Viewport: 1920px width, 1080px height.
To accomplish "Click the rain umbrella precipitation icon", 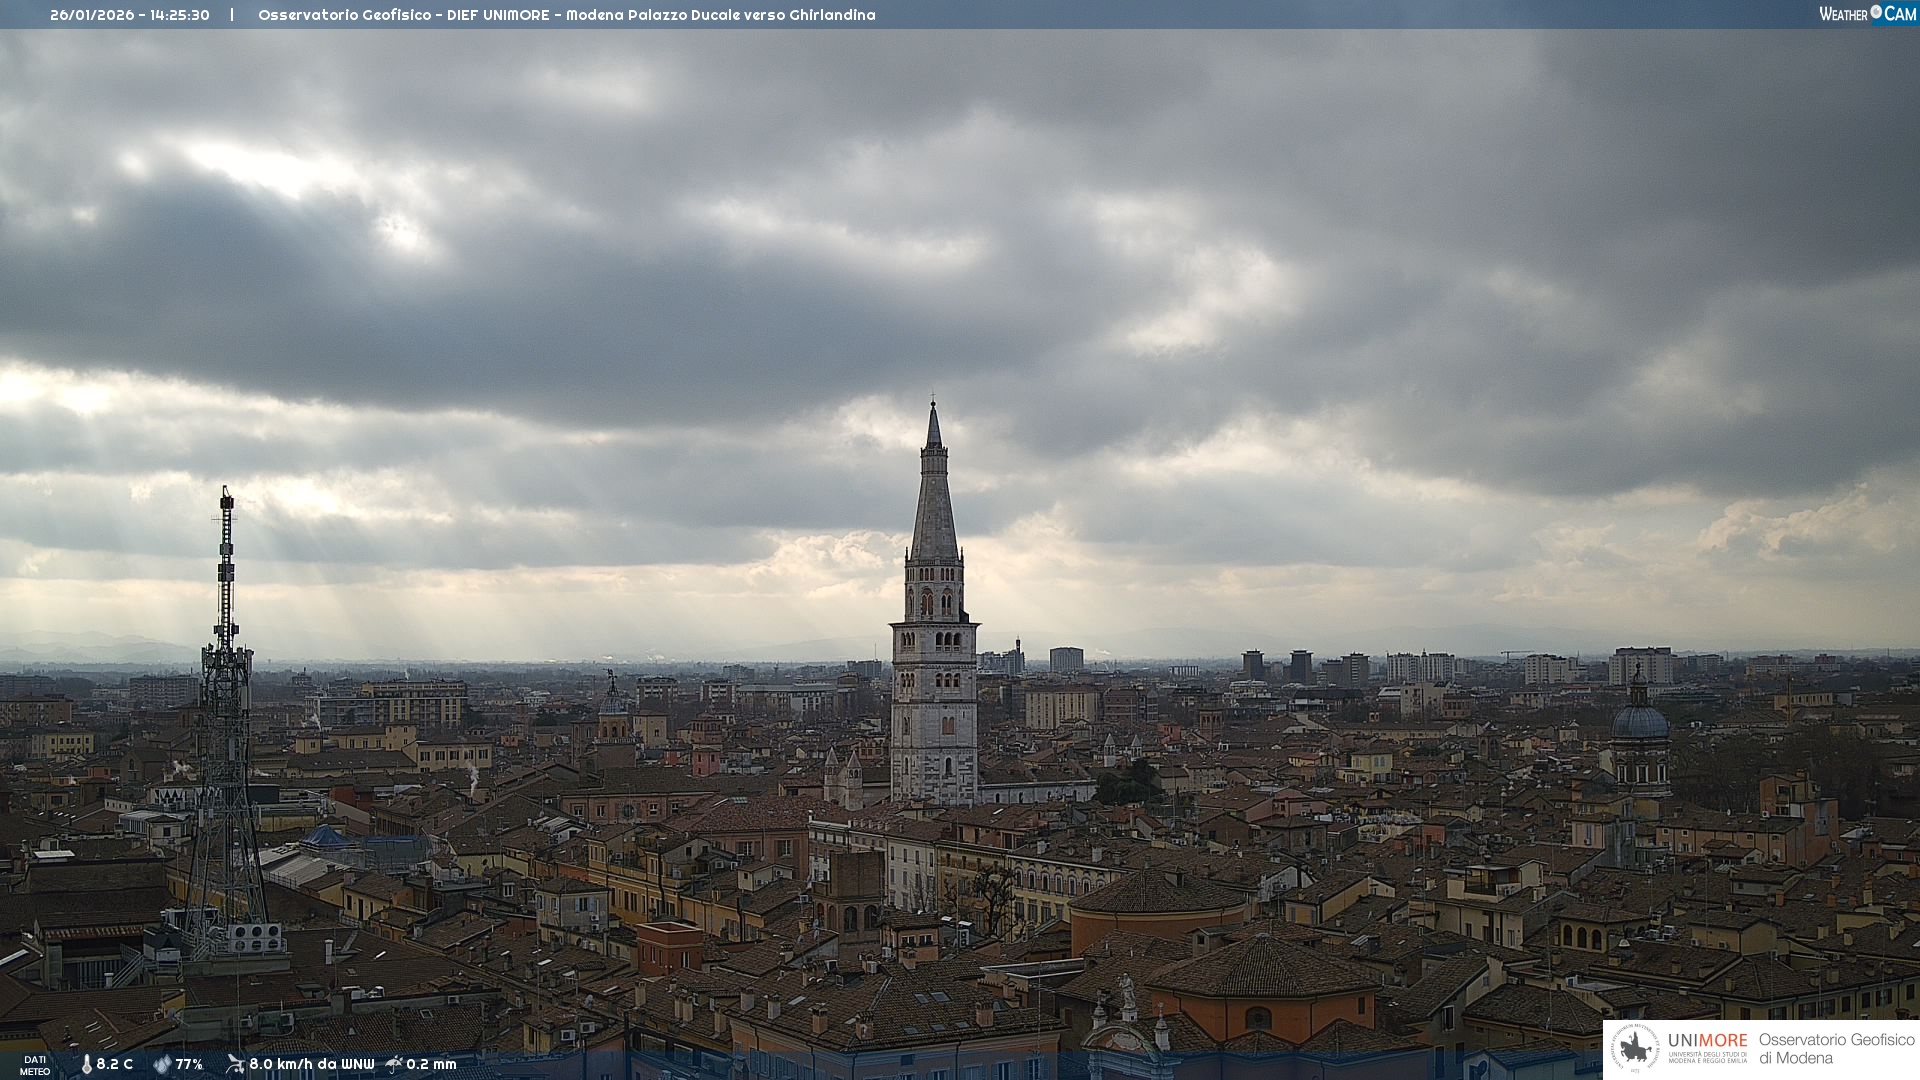I will [x=394, y=1064].
